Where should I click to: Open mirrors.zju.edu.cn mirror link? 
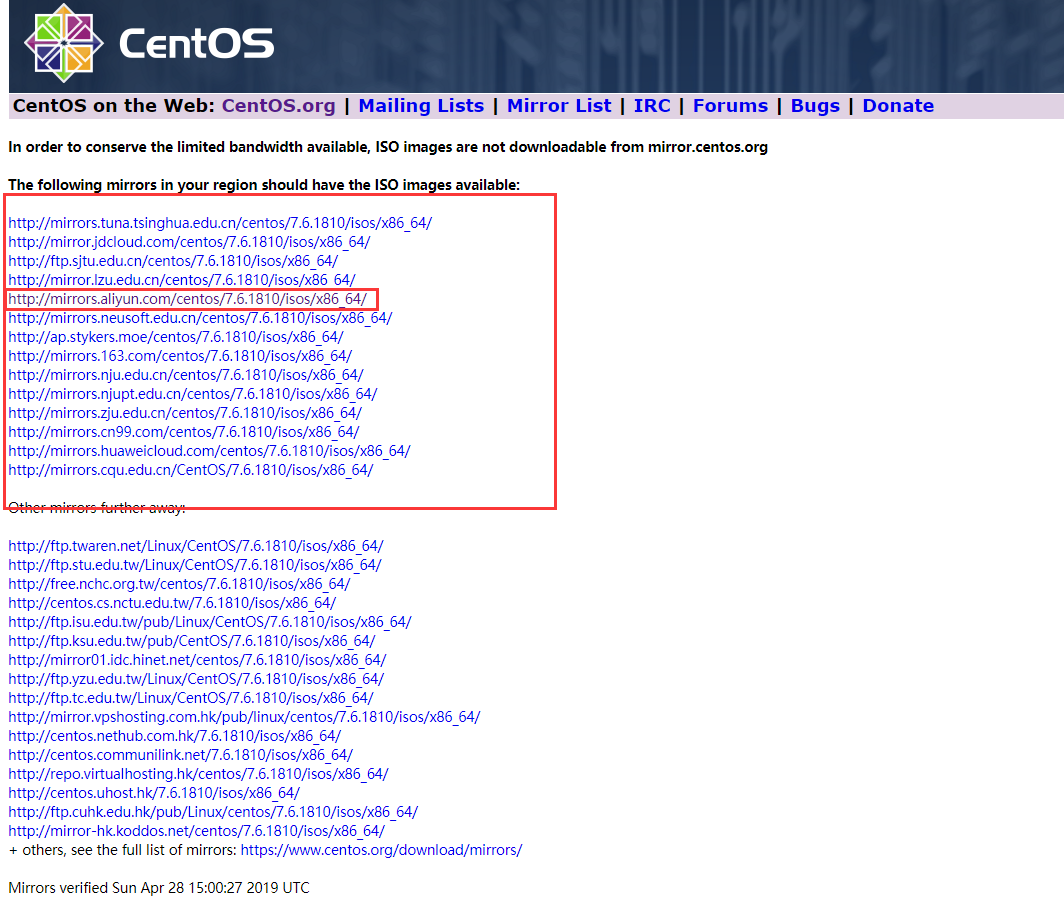click(x=185, y=413)
